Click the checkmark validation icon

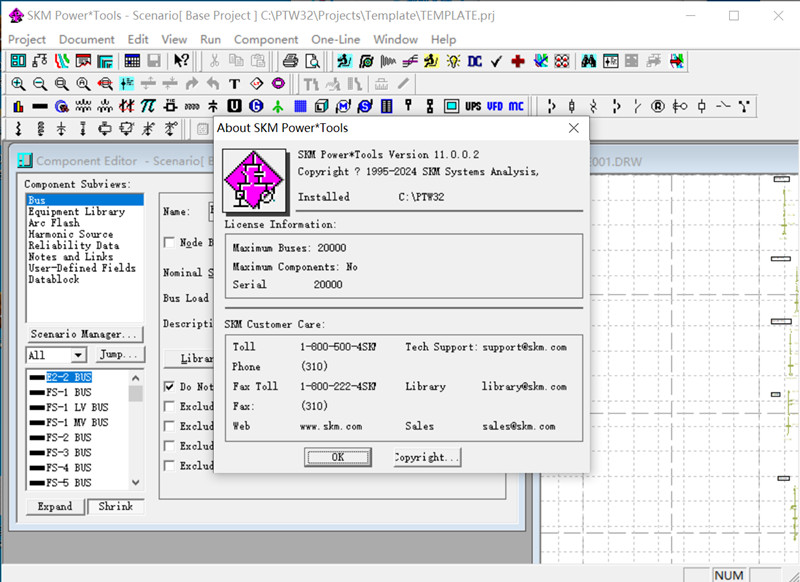[x=496, y=61]
